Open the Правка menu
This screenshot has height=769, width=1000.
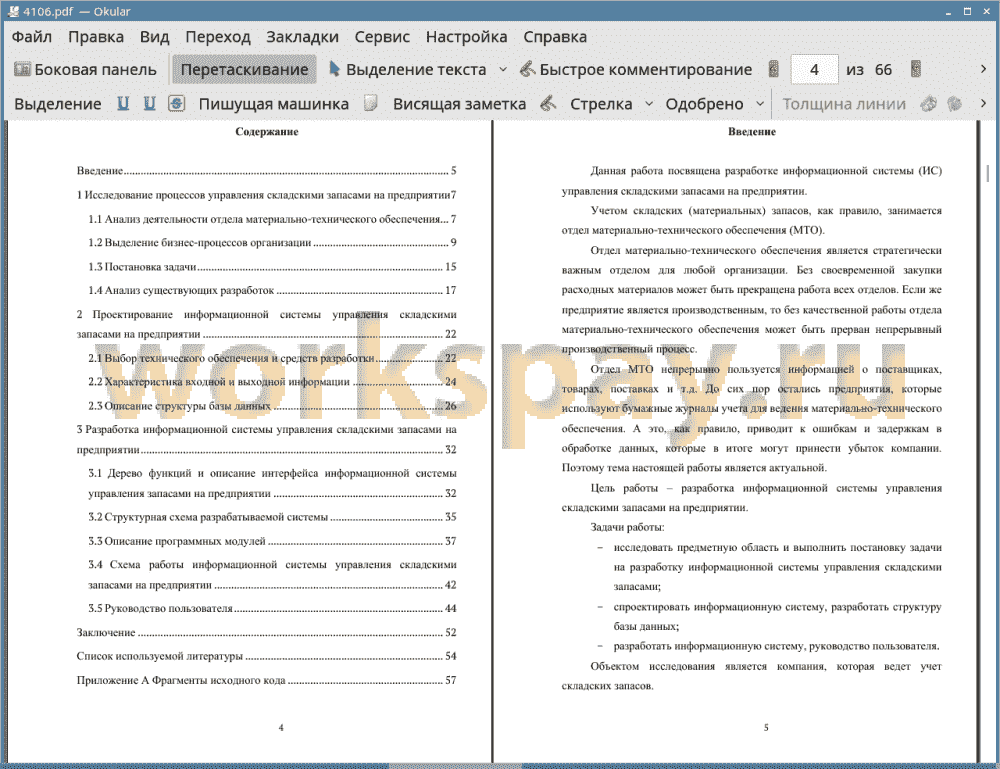[96, 37]
